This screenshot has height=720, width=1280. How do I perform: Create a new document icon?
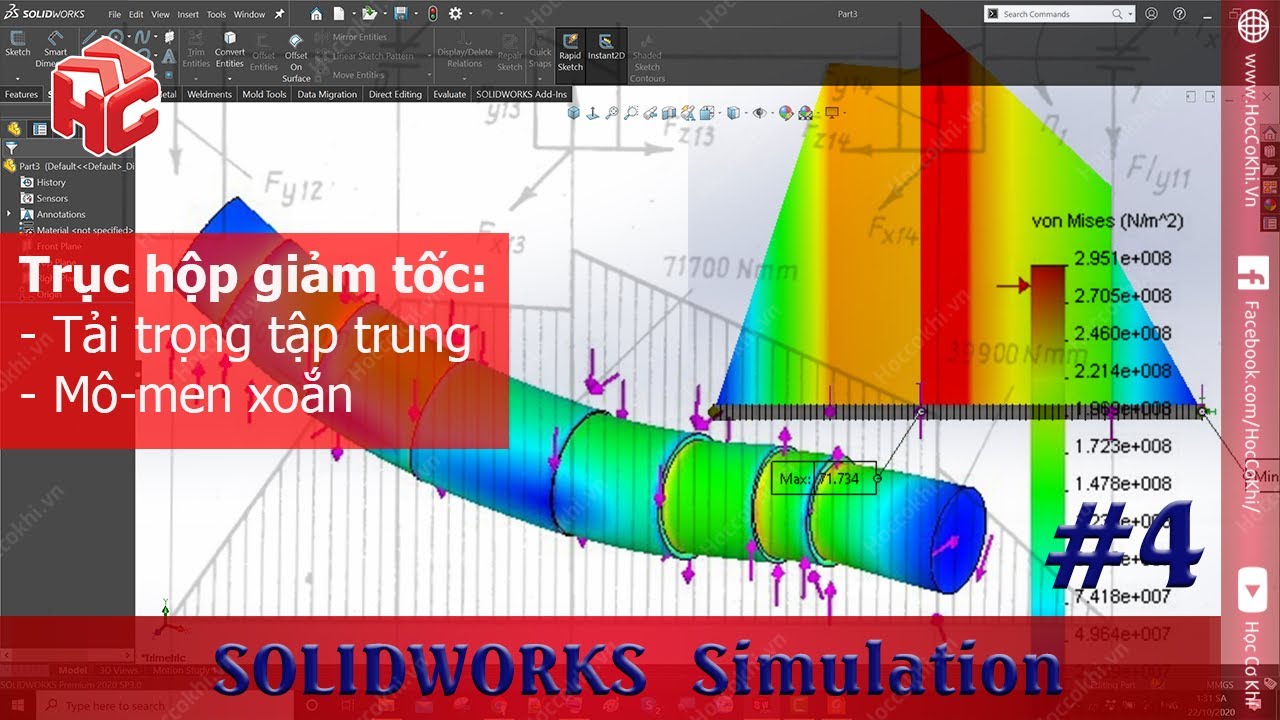click(x=339, y=14)
